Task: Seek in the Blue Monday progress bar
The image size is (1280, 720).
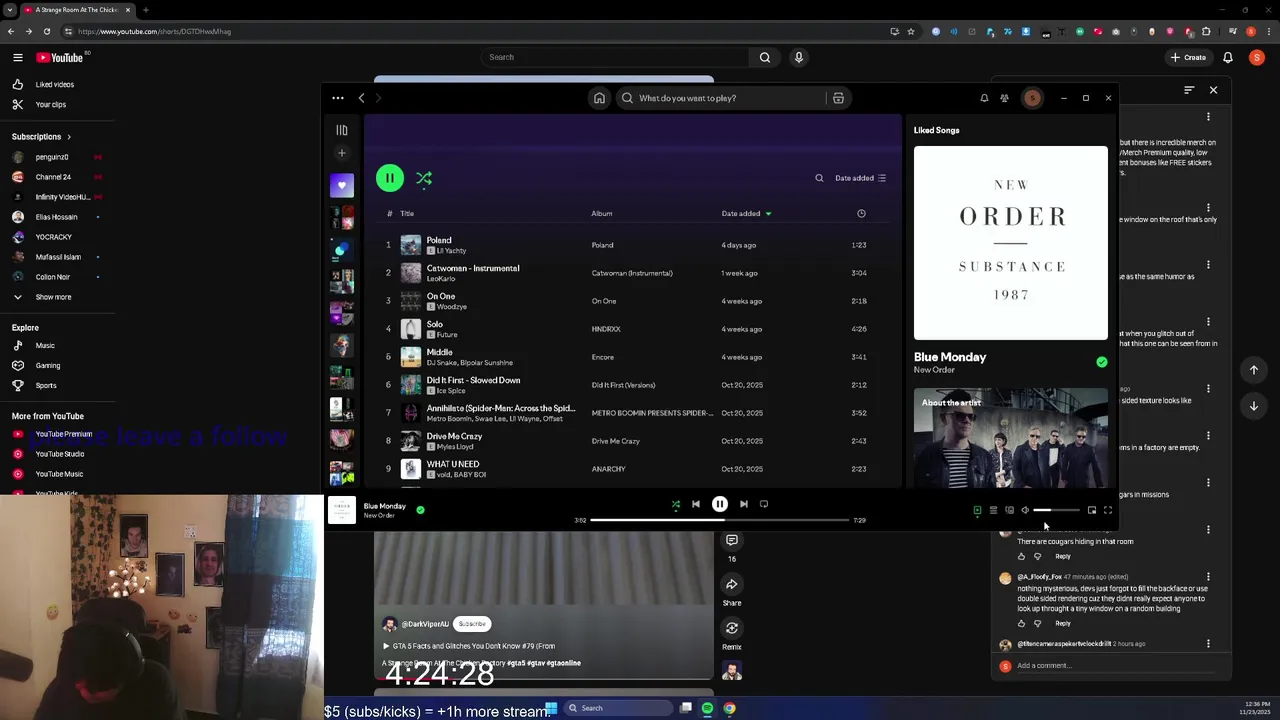Action: [720, 520]
